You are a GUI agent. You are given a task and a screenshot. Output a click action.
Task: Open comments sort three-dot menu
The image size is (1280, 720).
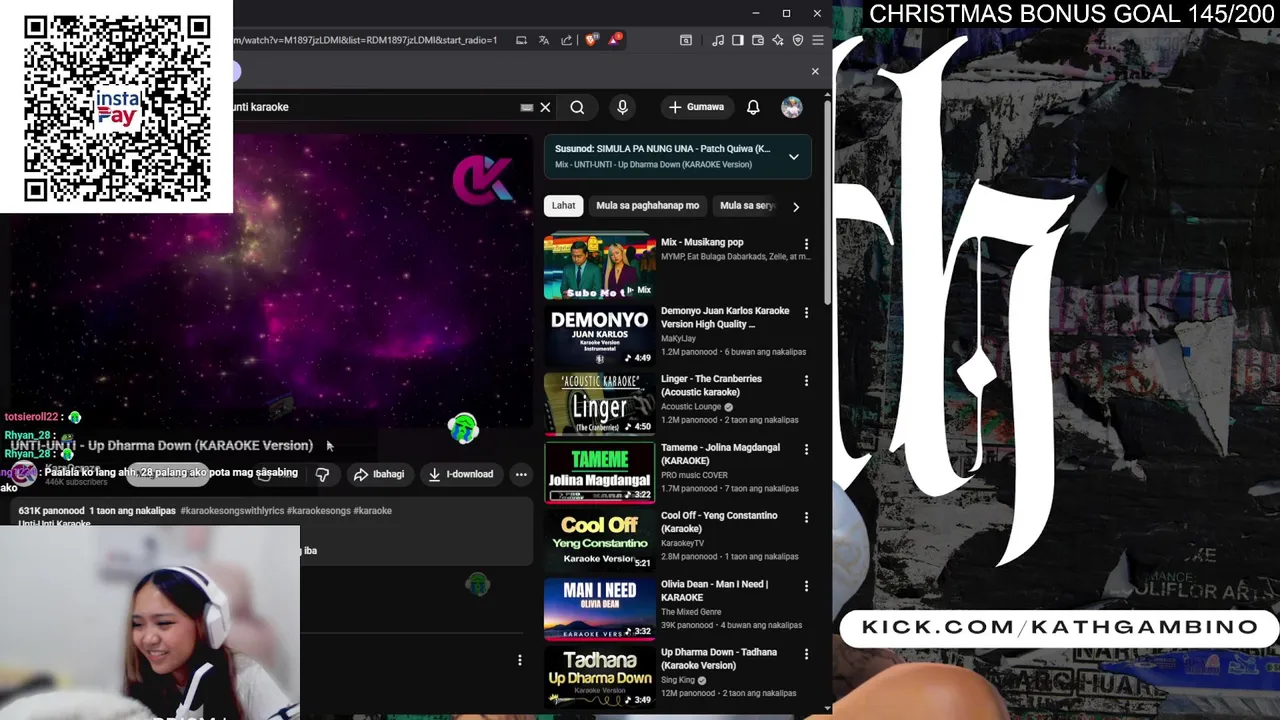[519, 660]
